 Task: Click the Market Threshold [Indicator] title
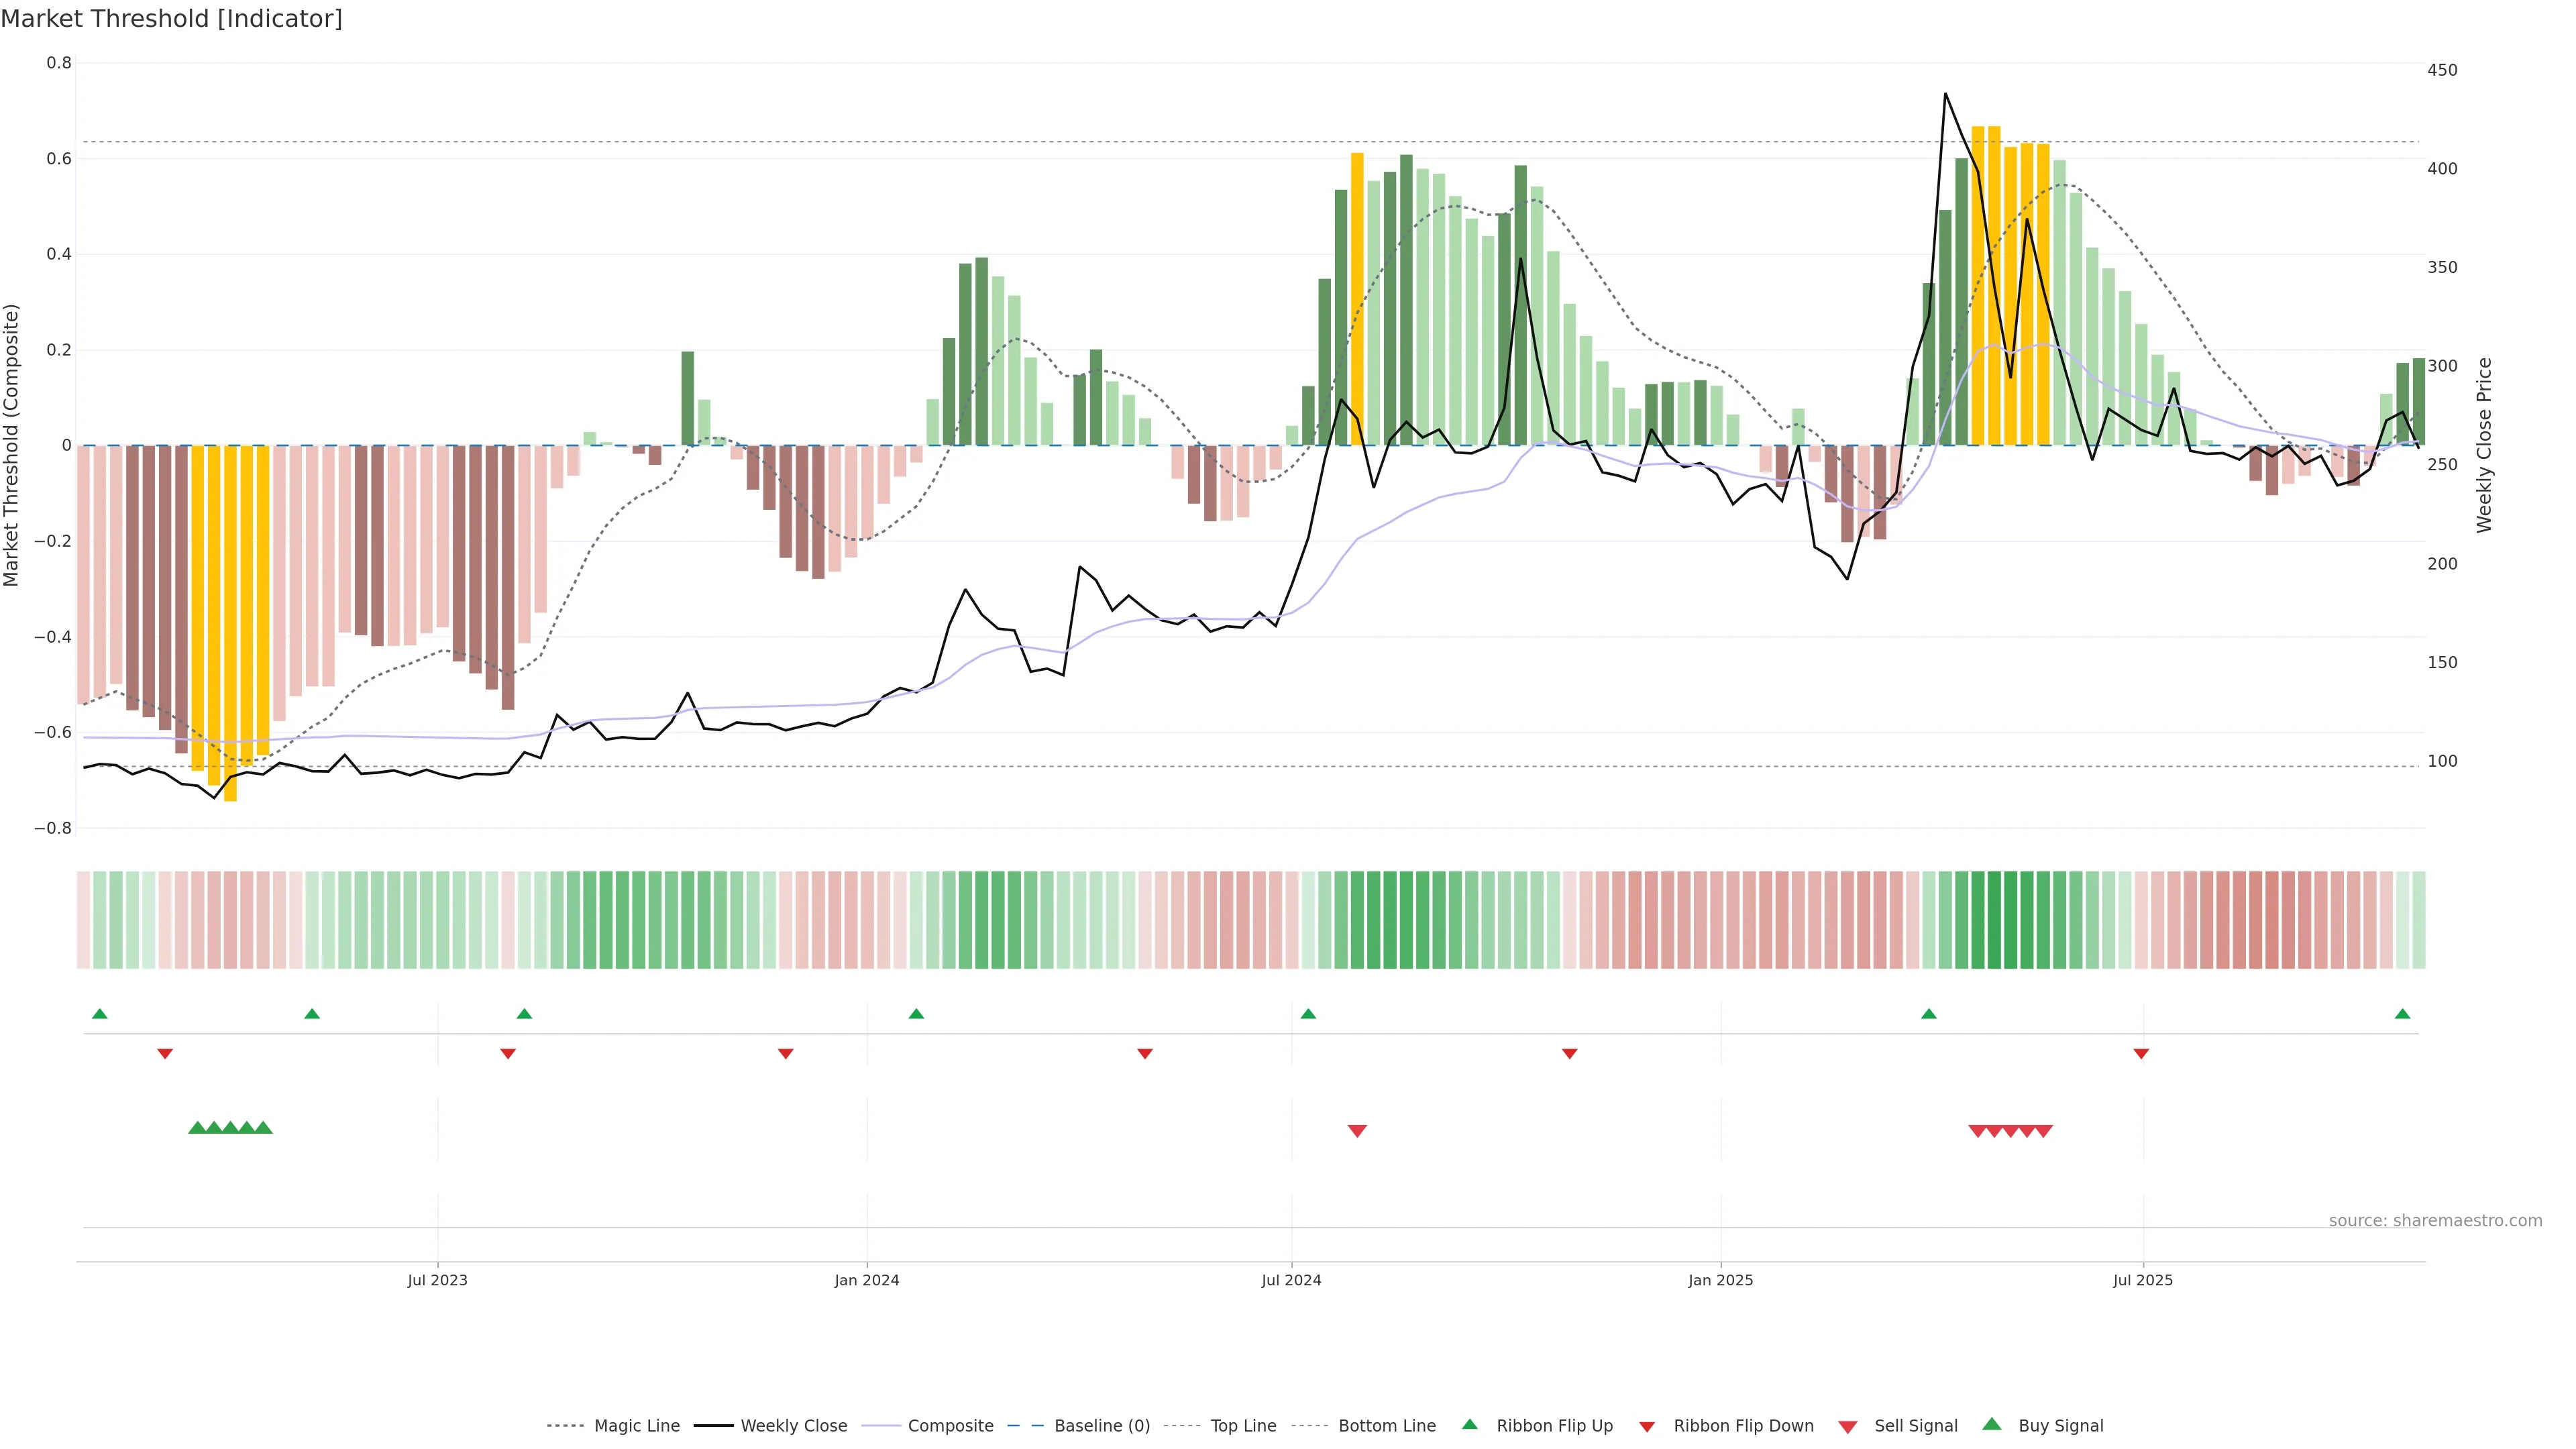[x=171, y=19]
